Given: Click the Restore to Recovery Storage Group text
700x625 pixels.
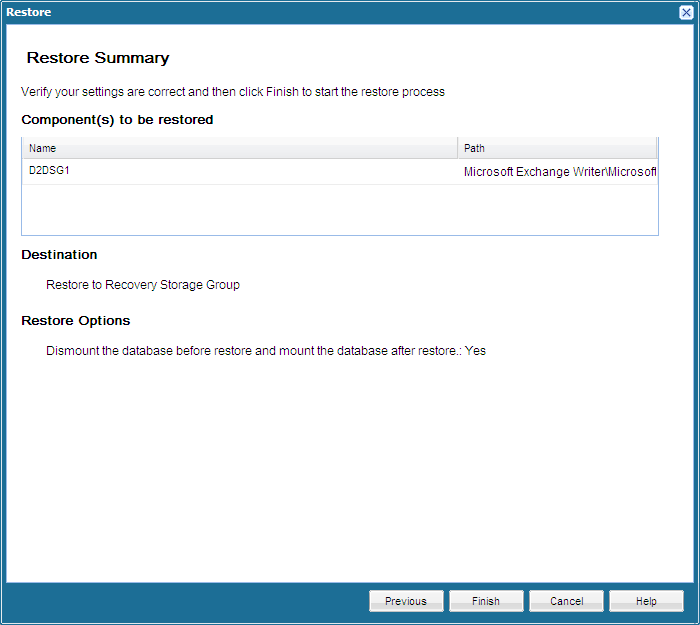Looking at the screenshot, I should click(143, 285).
